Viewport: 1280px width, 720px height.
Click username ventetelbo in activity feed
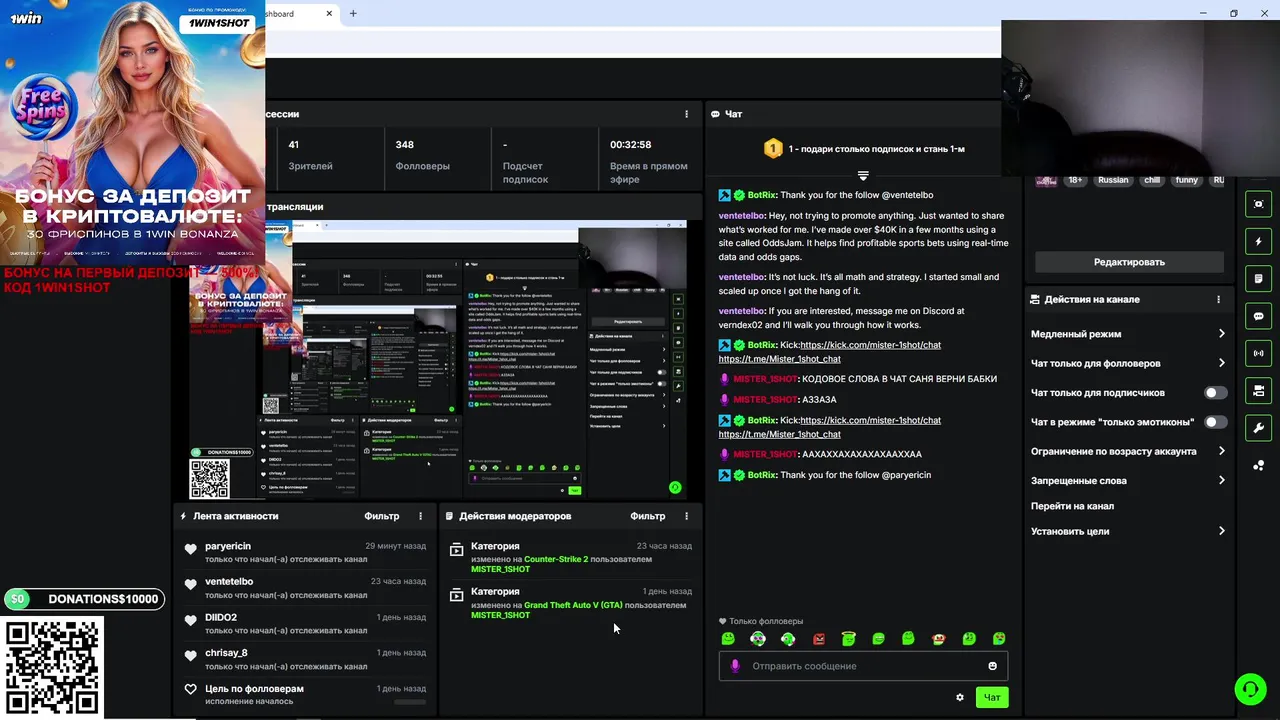click(229, 582)
